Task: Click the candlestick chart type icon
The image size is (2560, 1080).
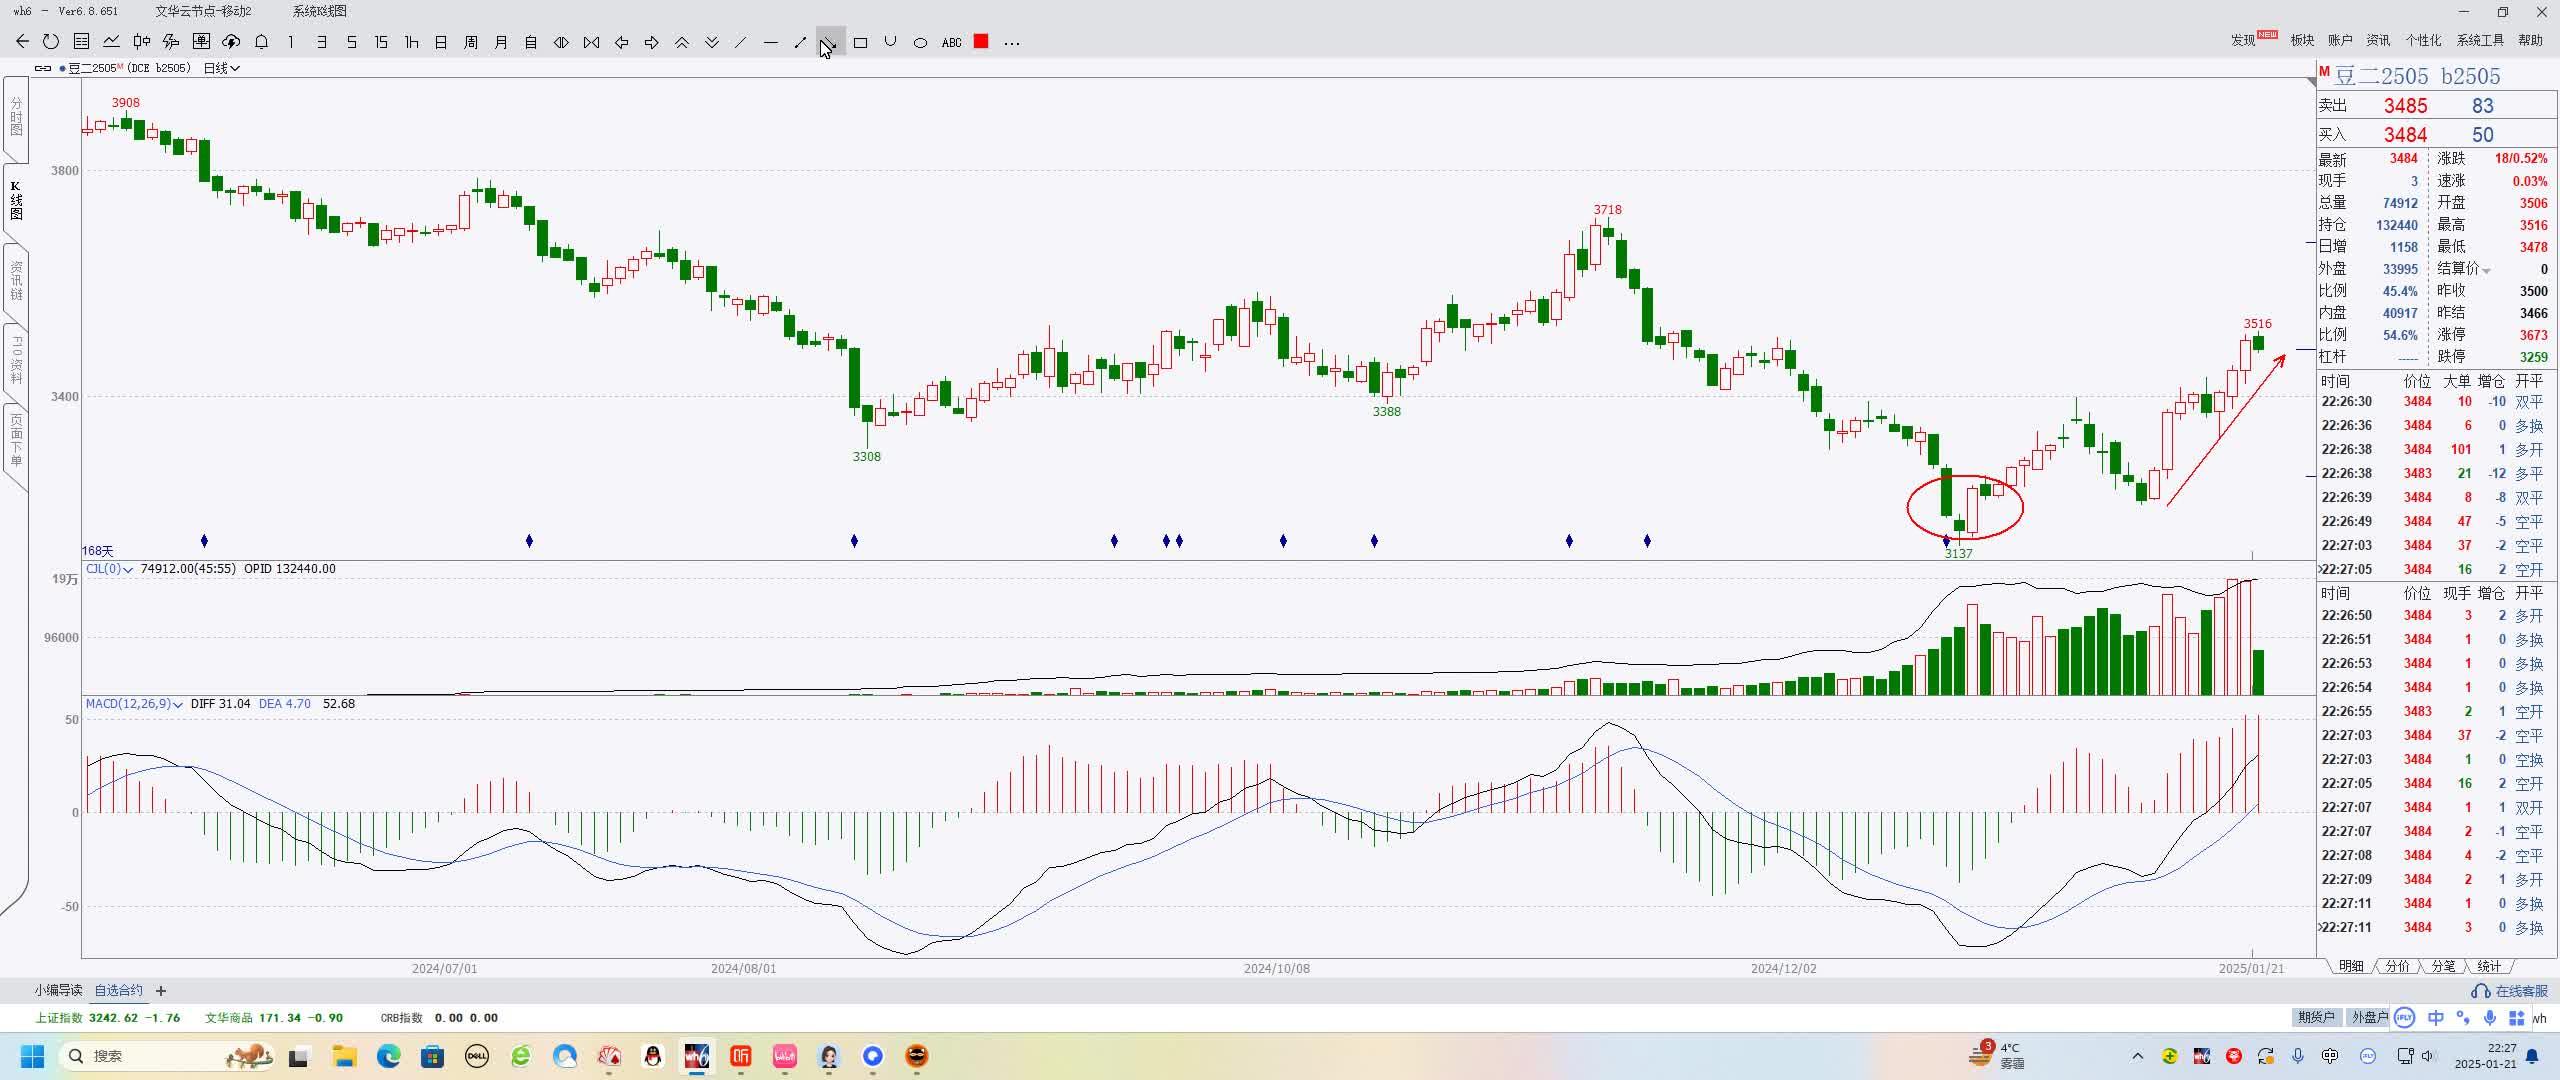Action: (x=141, y=42)
